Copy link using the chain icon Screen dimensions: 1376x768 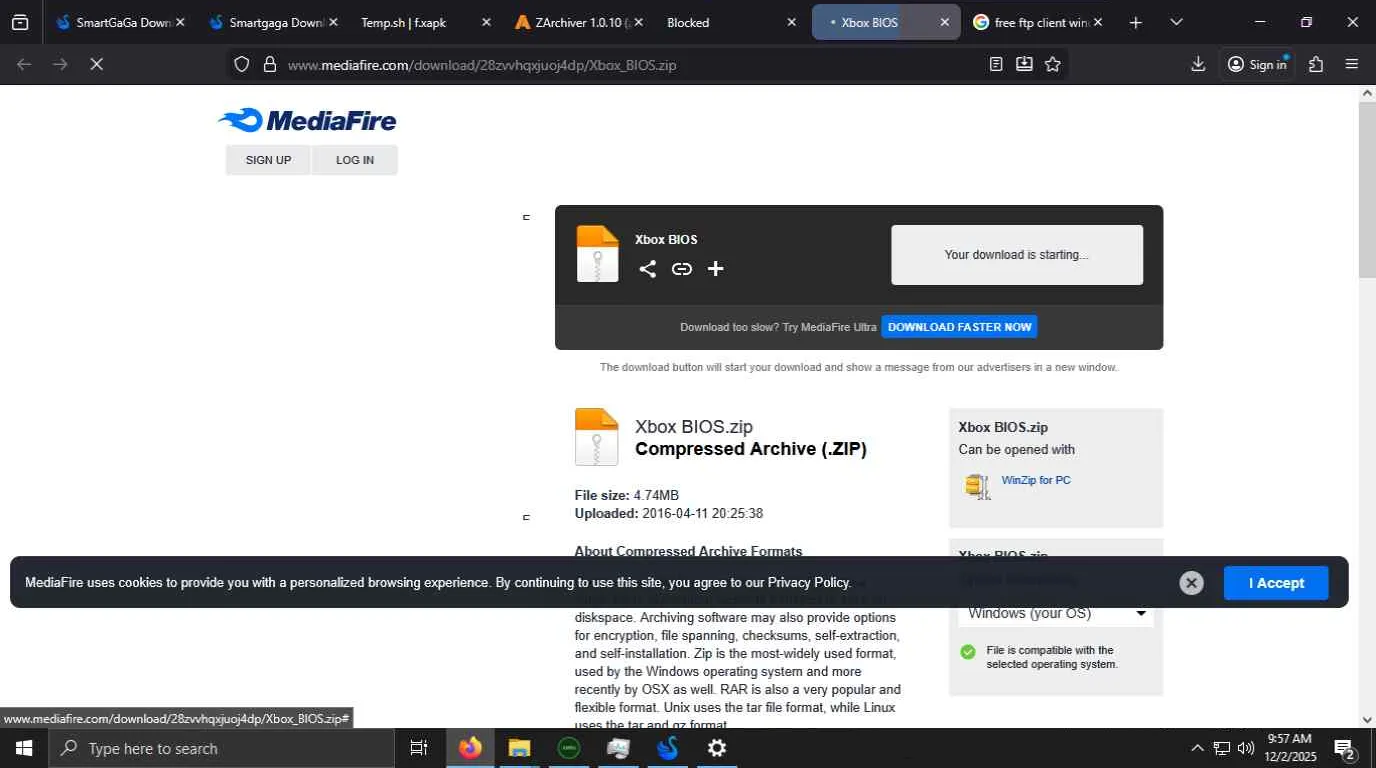tap(682, 268)
